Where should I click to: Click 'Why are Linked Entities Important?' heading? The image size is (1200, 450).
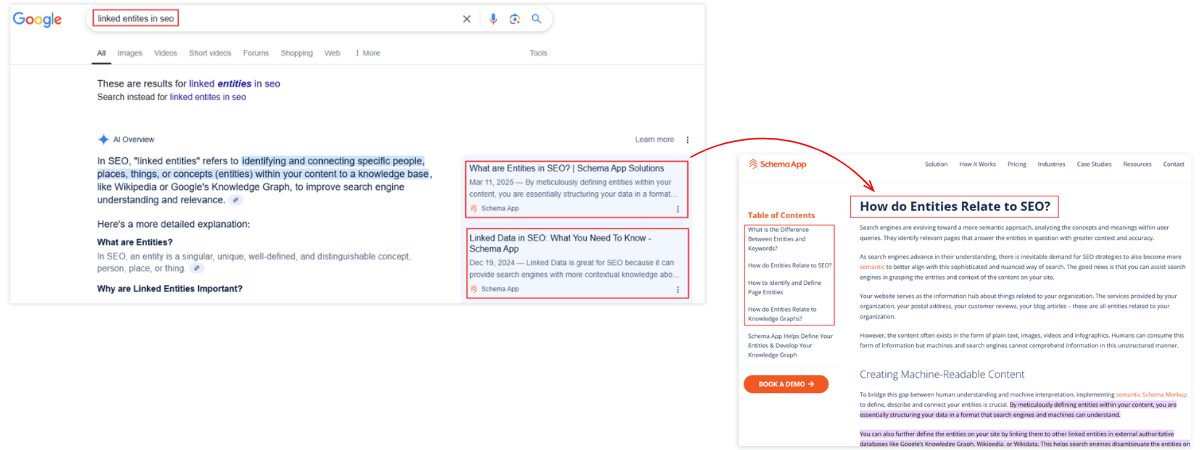click(x=170, y=289)
